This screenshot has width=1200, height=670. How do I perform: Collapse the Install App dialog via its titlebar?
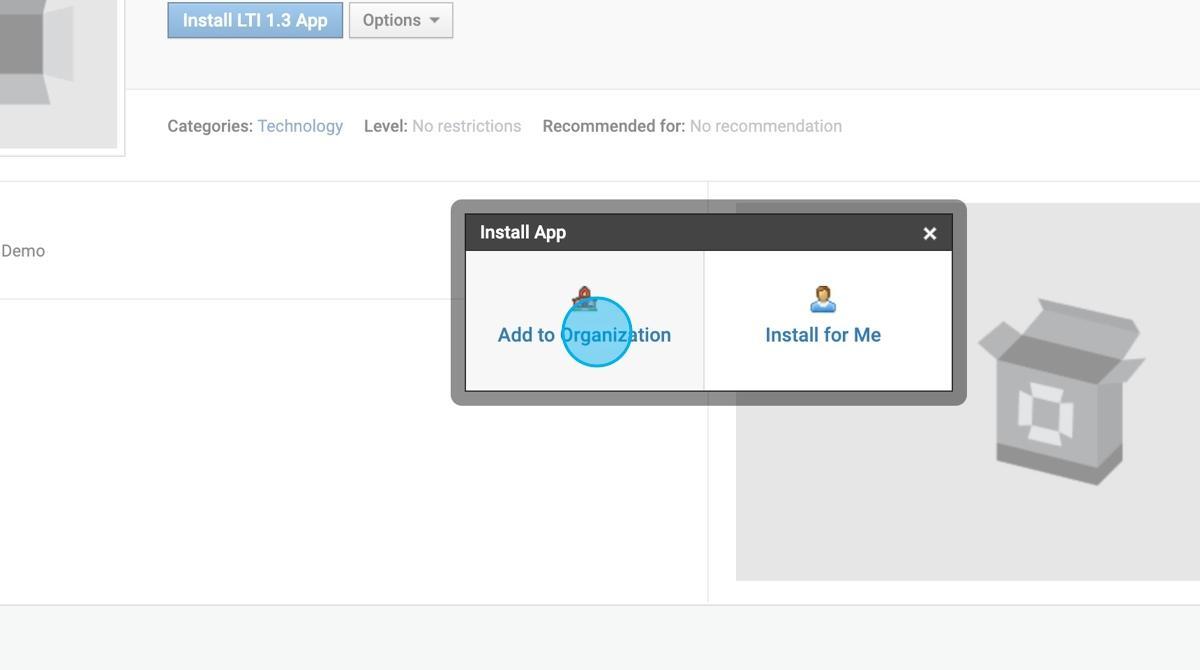[700, 232]
